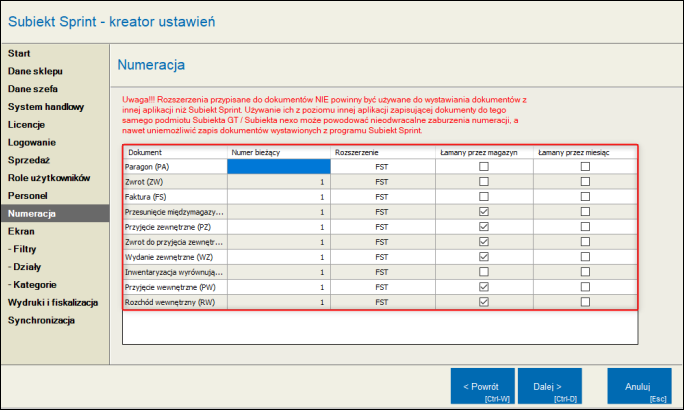This screenshot has width=684, height=410.
Task: Uncheck Łamany przez magazyn for Przyjęcie zewnętrzne (PZ)
Action: [484, 227]
